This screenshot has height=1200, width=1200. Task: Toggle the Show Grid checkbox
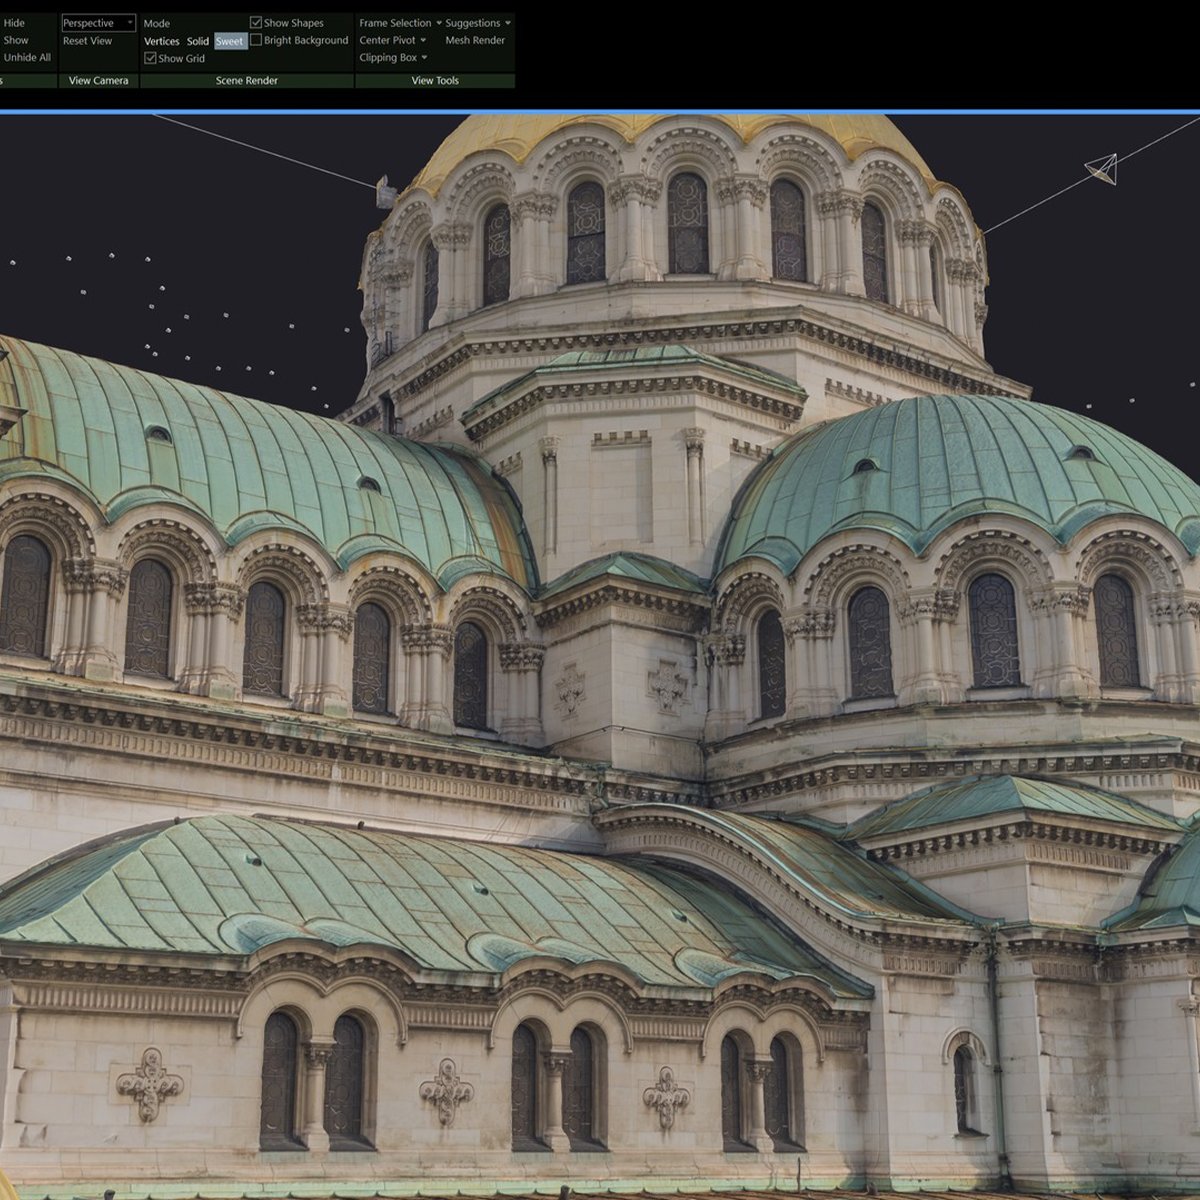click(x=149, y=58)
